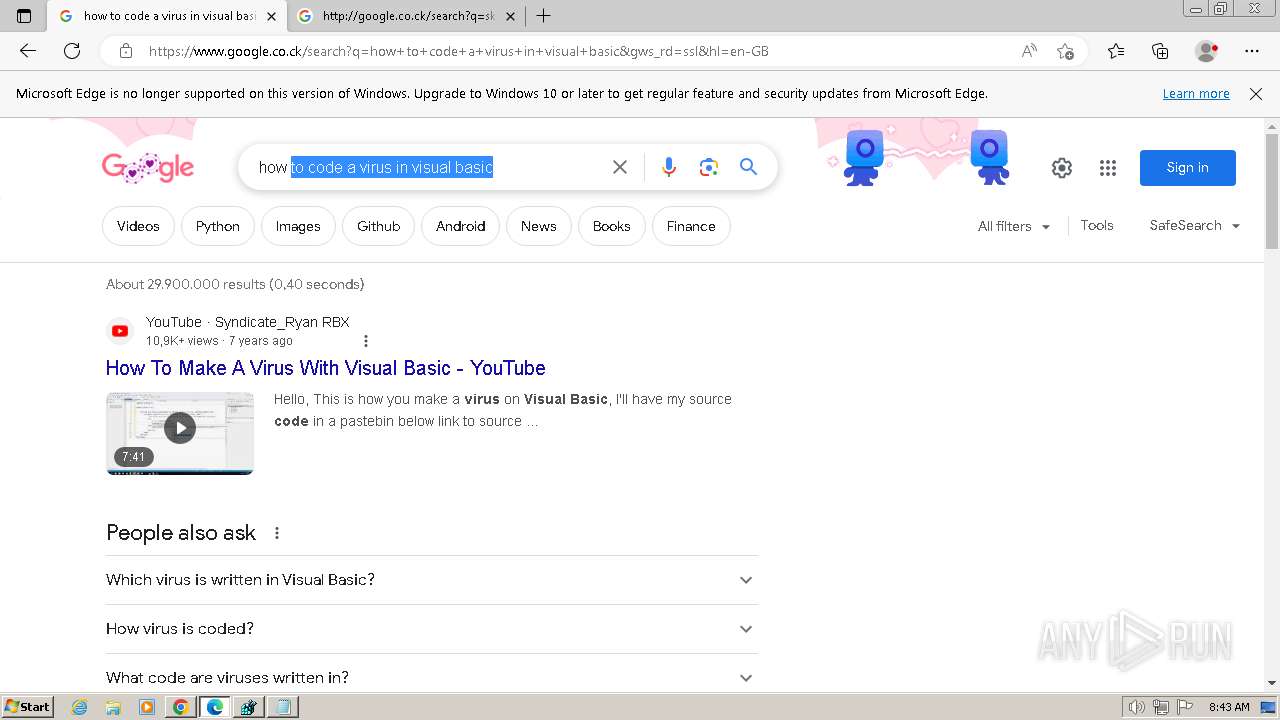This screenshot has width=1280, height=720.
Task: Click the Sign in button
Action: (x=1188, y=168)
